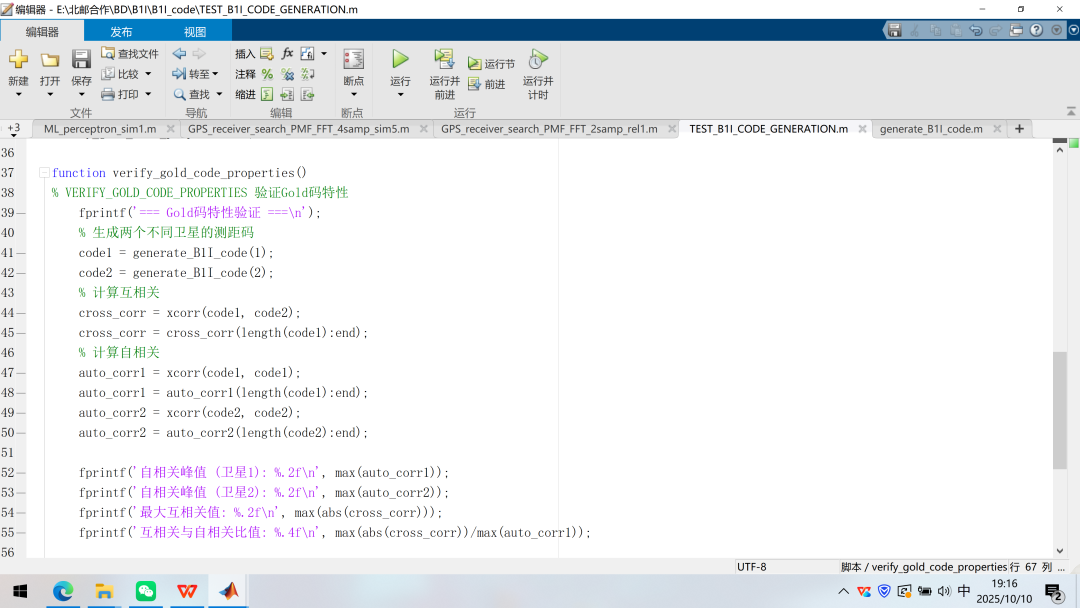Open the generate_B1I_code.m file tab

click(x=930, y=129)
